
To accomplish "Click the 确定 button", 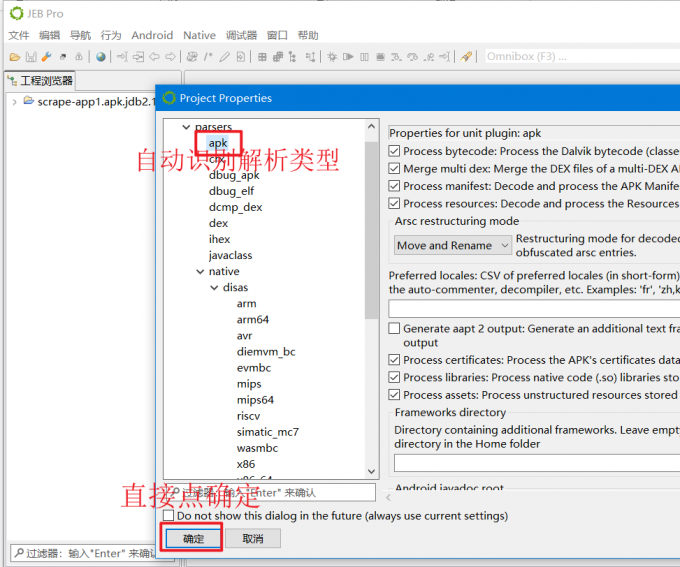I will point(193,539).
